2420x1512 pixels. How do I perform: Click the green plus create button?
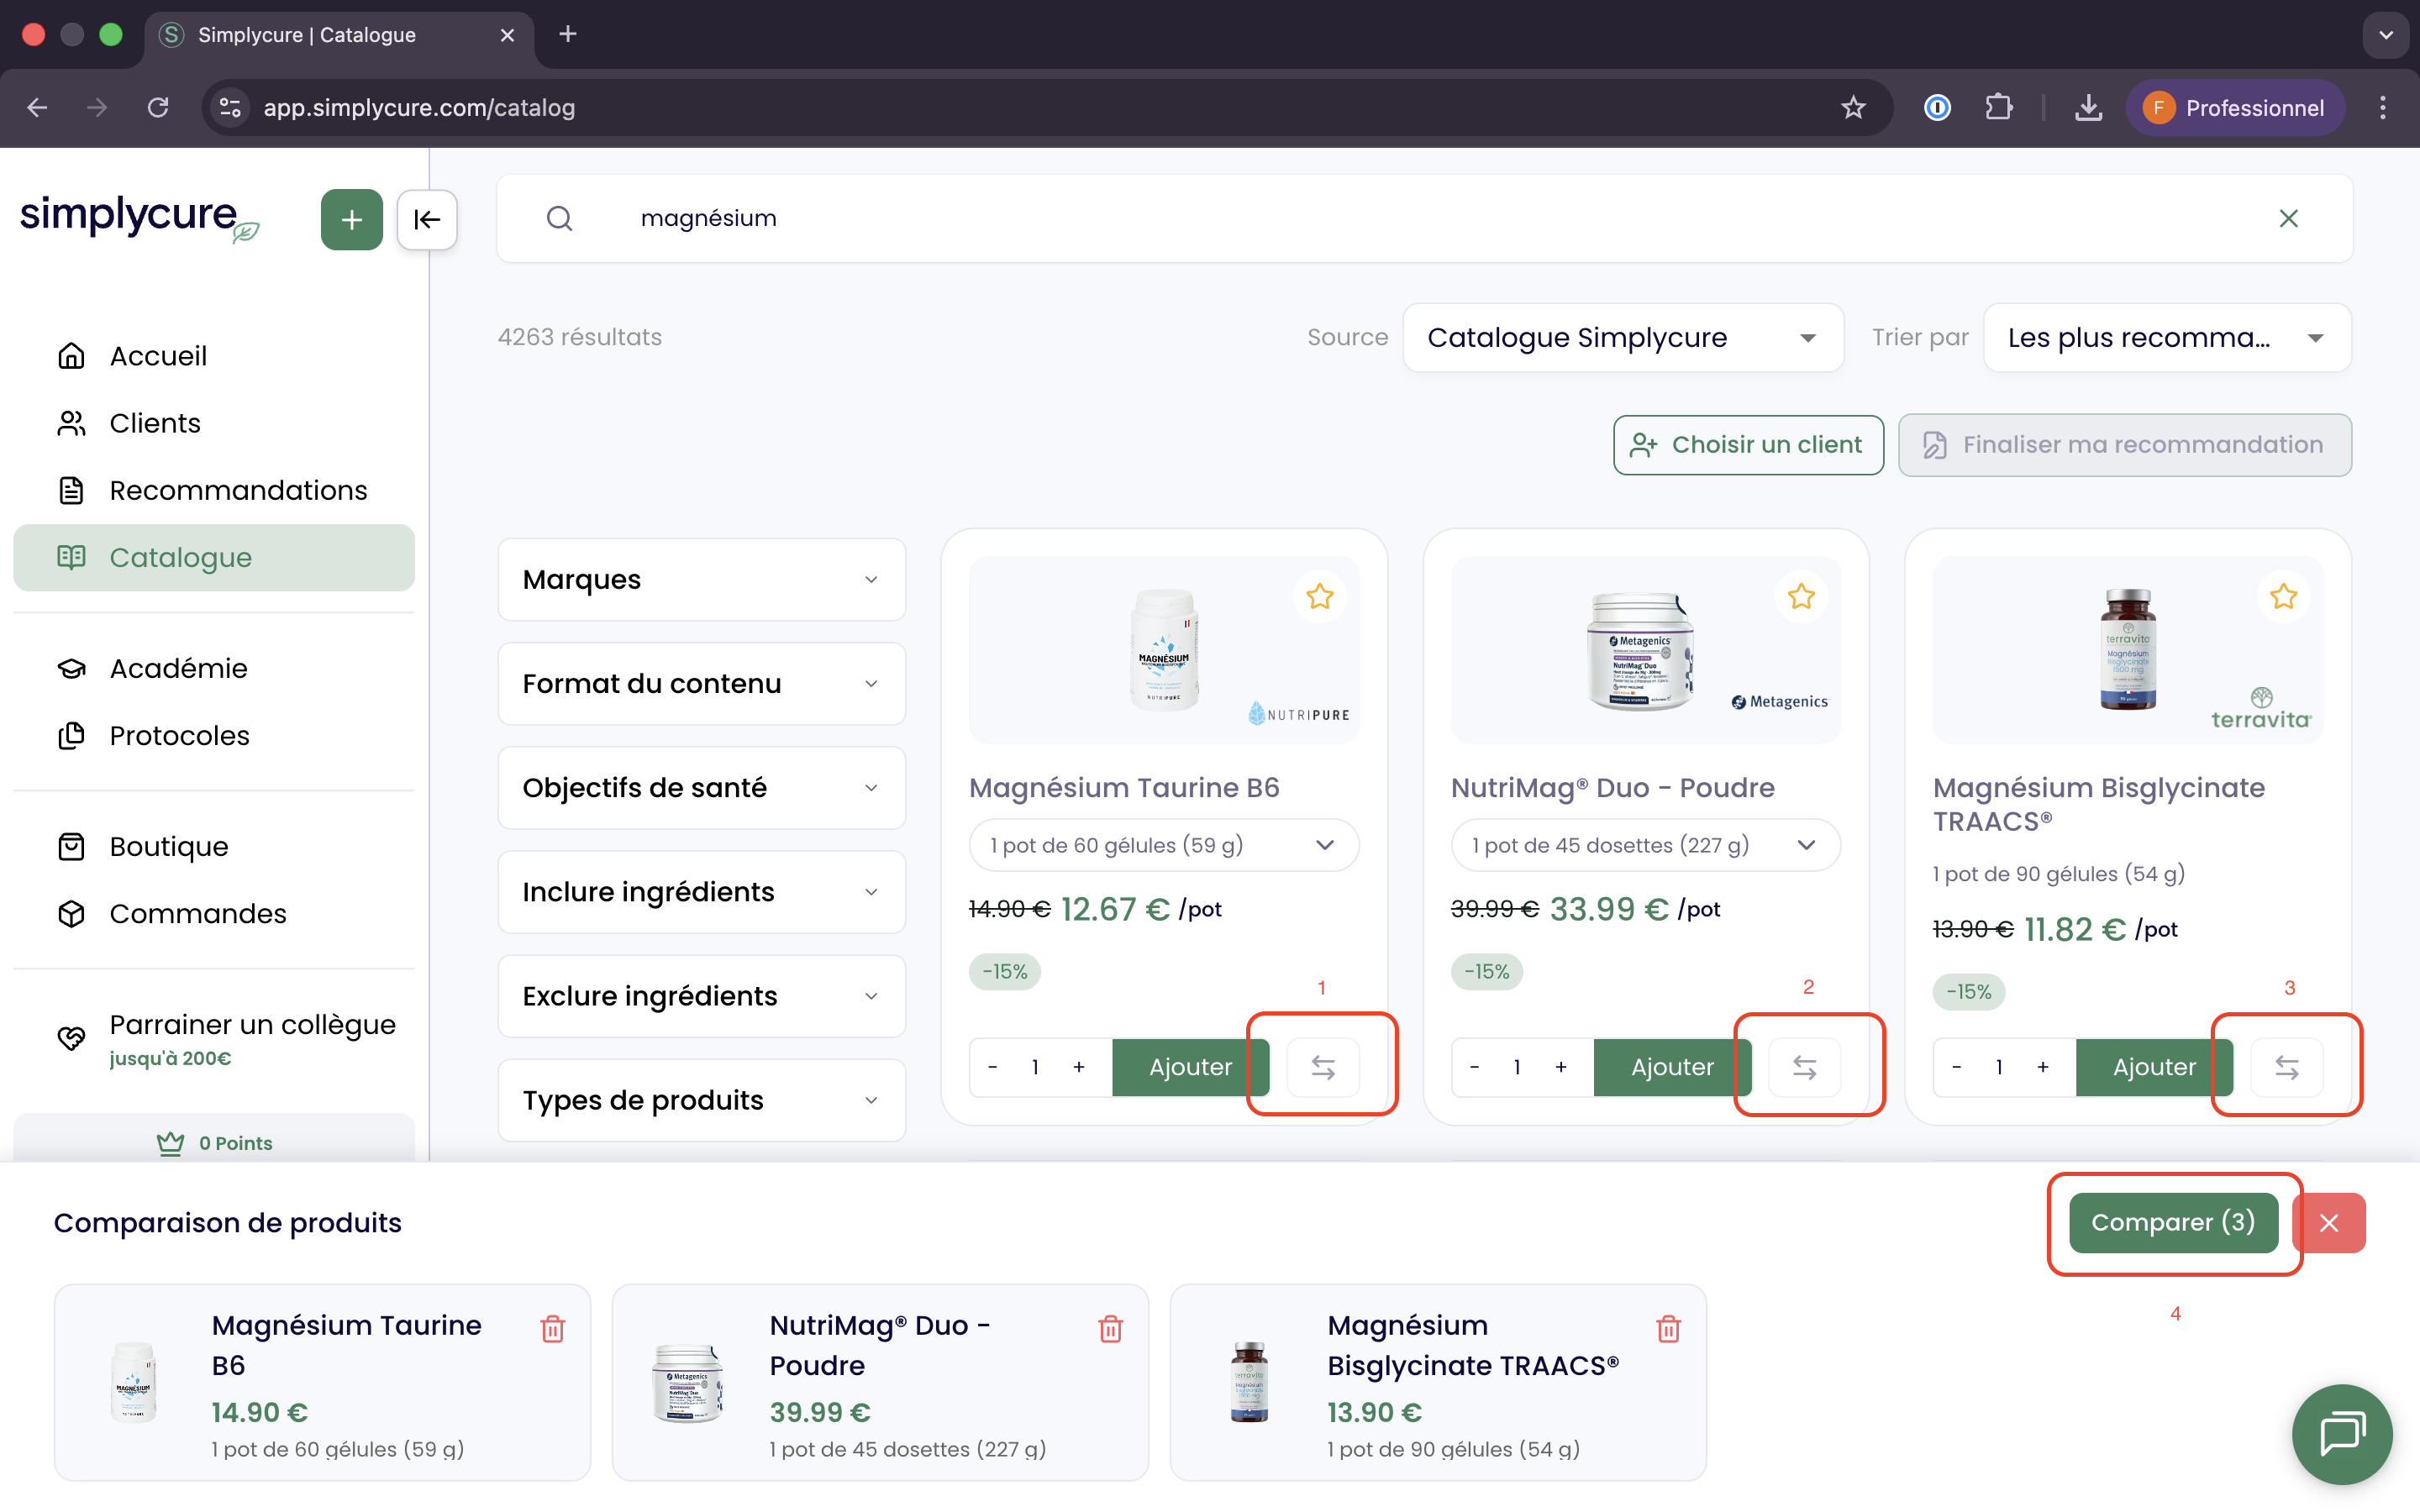coord(351,219)
